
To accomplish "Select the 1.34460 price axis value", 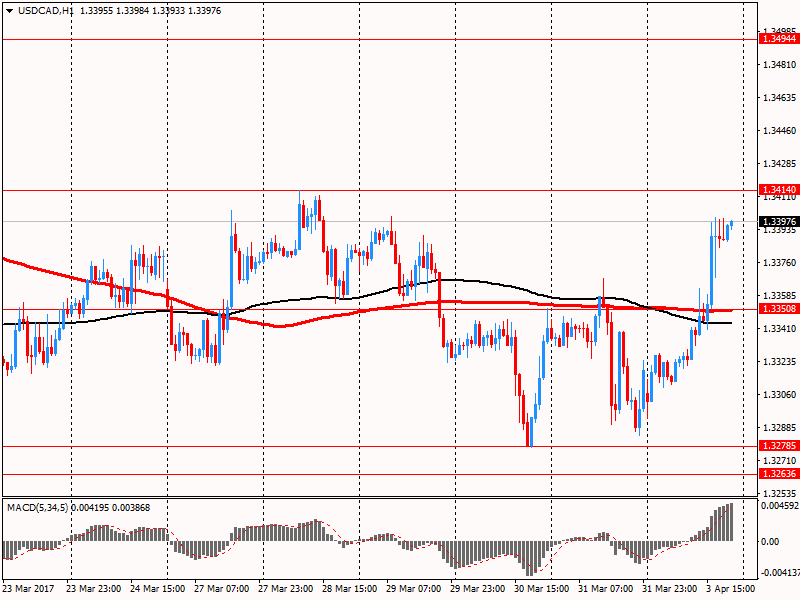I will coord(779,131).
